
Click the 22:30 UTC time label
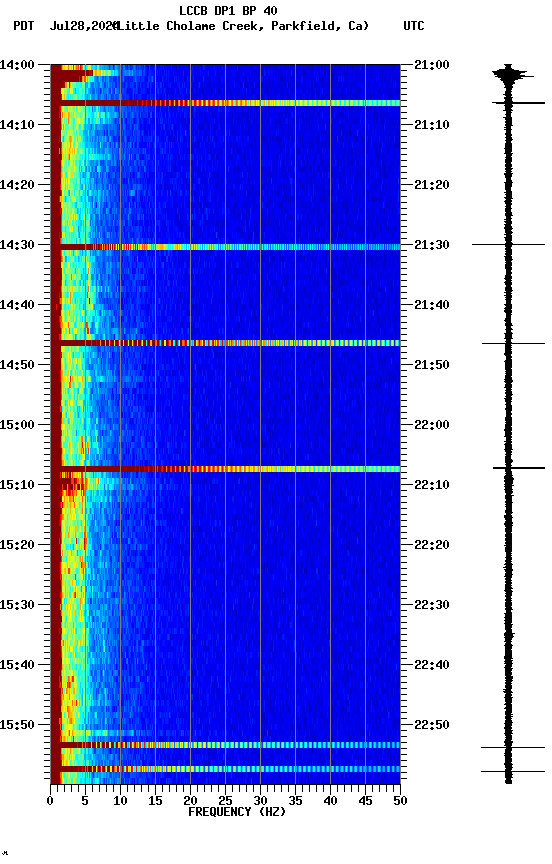[432, 605]
